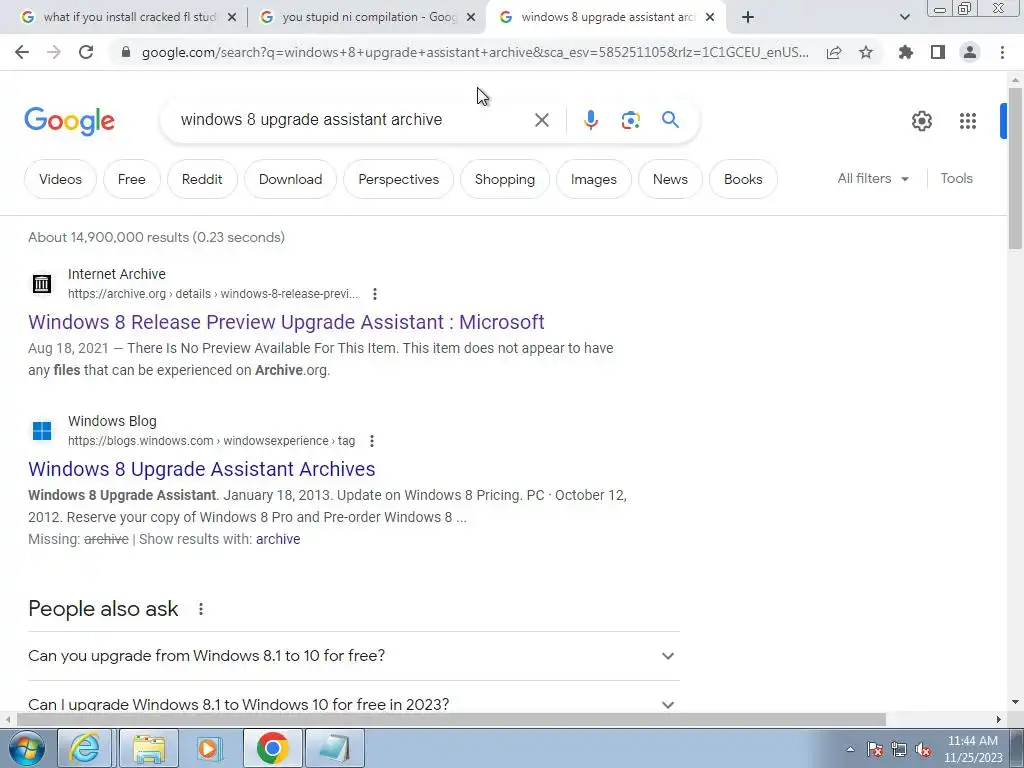Switch to 'you stupid ni compilation' tab

(369, 17)
